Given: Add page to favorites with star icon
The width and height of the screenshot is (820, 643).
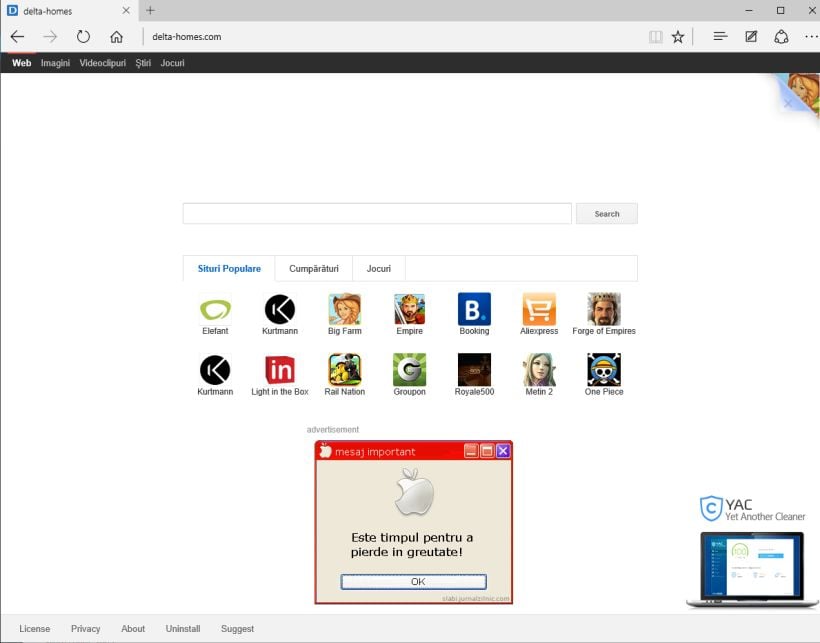Looking at the screenshot, I should coord(678,37).
